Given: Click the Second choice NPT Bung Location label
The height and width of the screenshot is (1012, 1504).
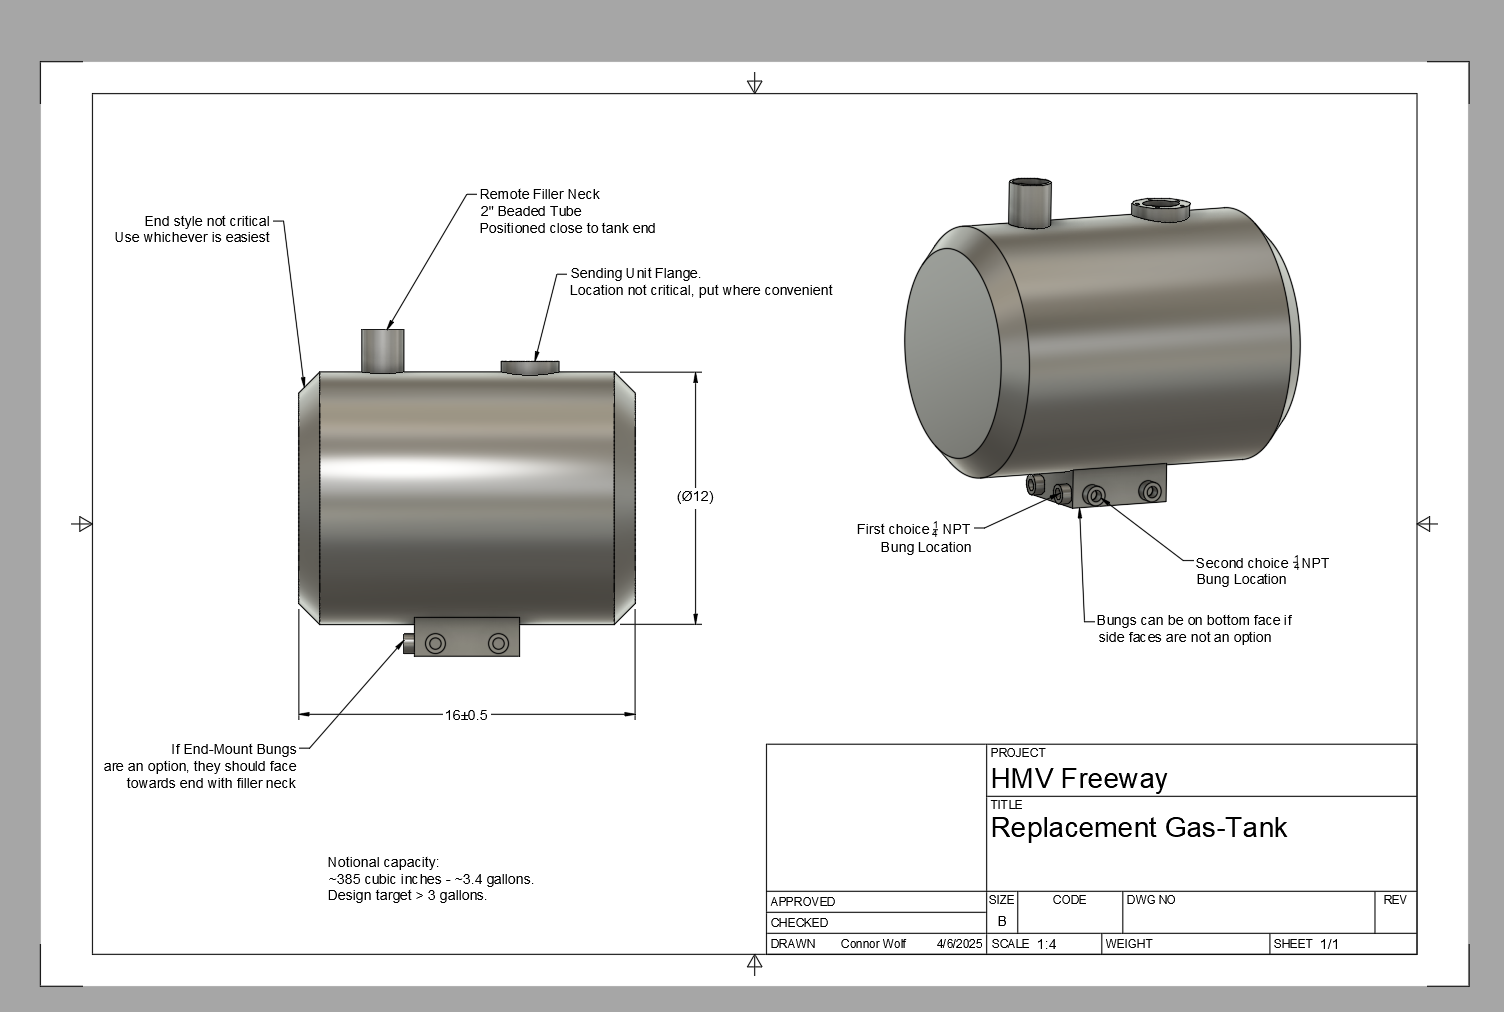Looking at the screenshot, I should [x=1261, y=571].
